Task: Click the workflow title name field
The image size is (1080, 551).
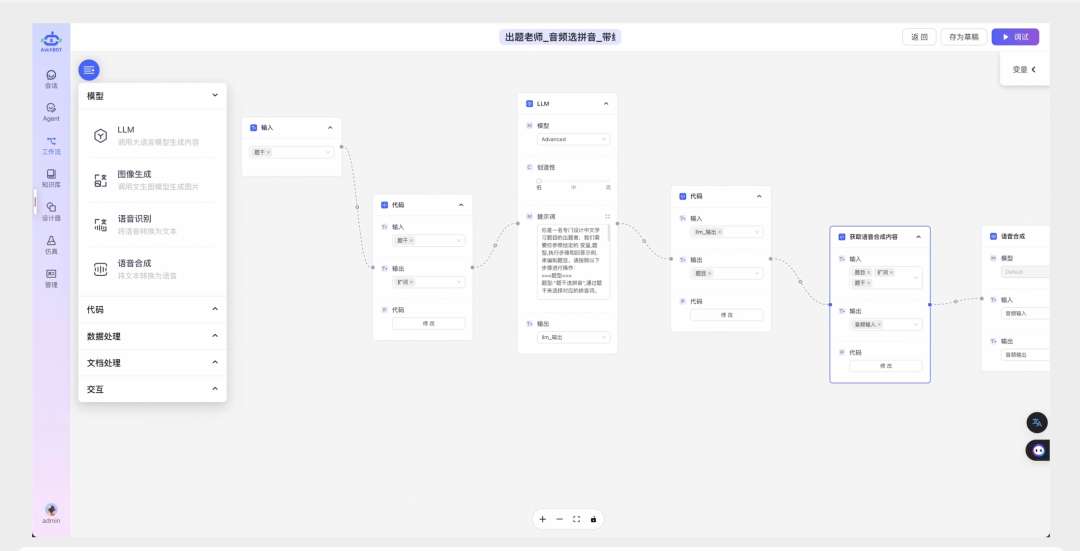Action: click(x=560, y=37)
